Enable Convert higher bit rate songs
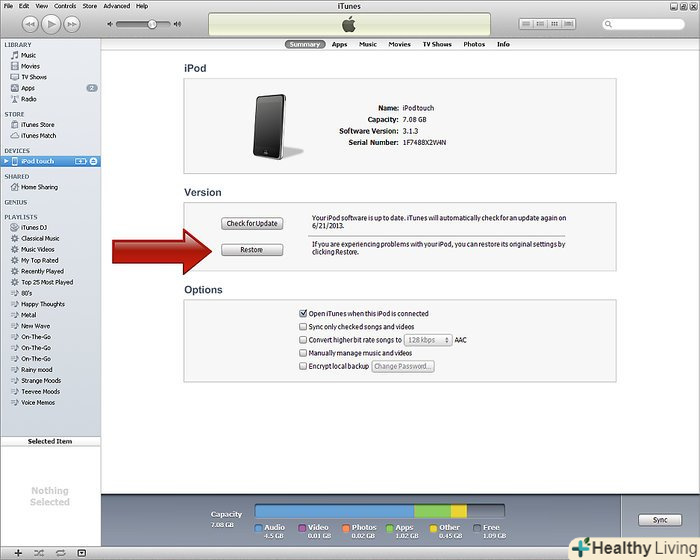This screenshot has width=700, height=560. tap(303, 340)
